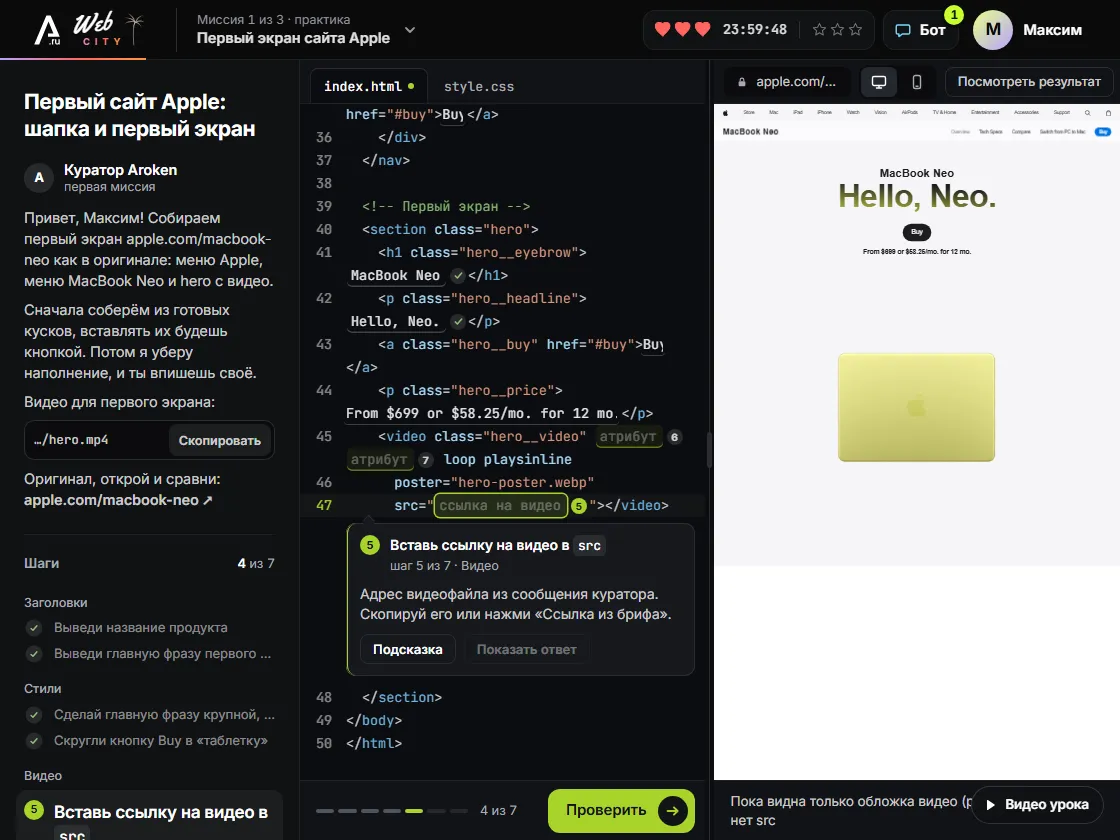The width and height of the screenshot is (1120, 840).
Task: Click the apple.com address field
Action: (787, 81)
